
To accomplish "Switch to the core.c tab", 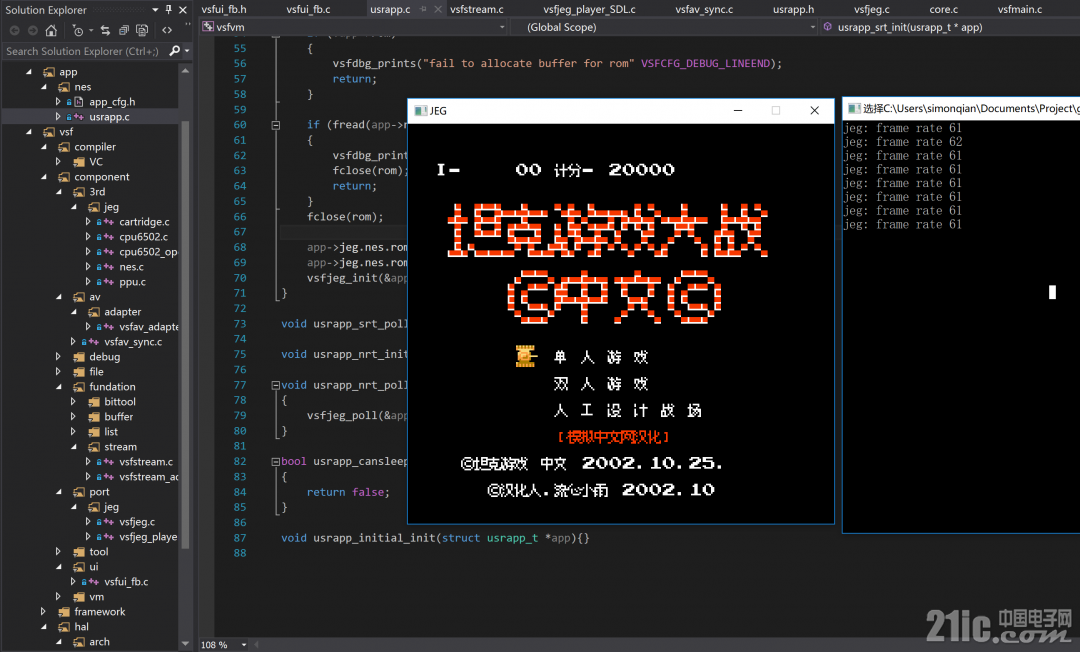I will pos(944,9).
